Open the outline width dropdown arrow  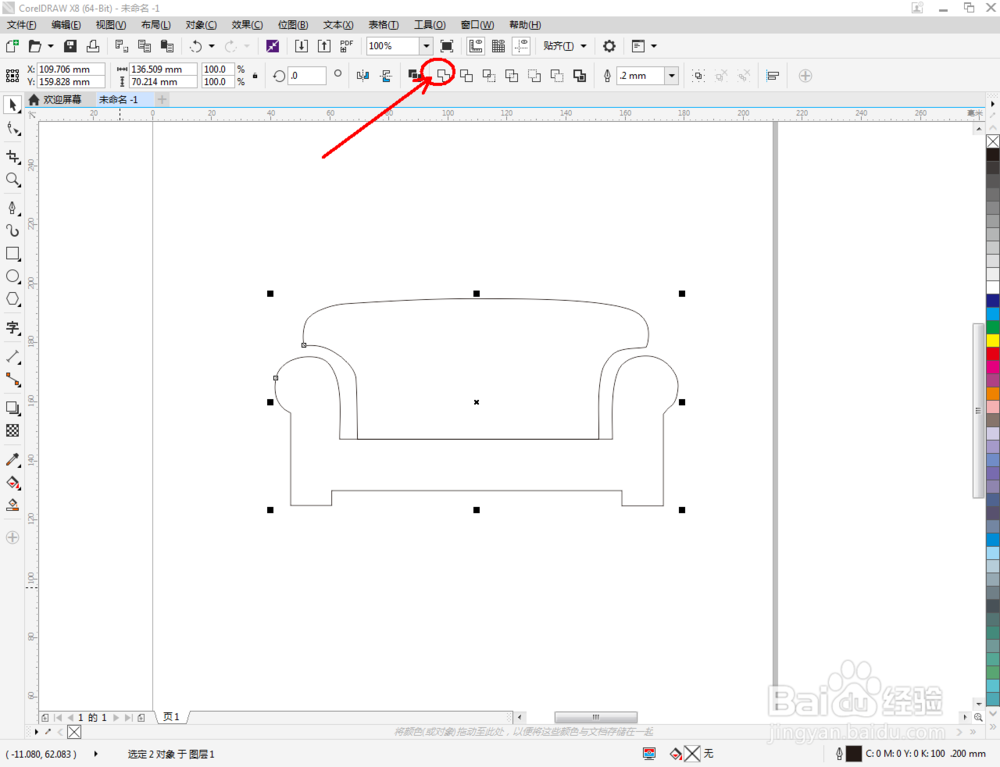click(672, 76)
